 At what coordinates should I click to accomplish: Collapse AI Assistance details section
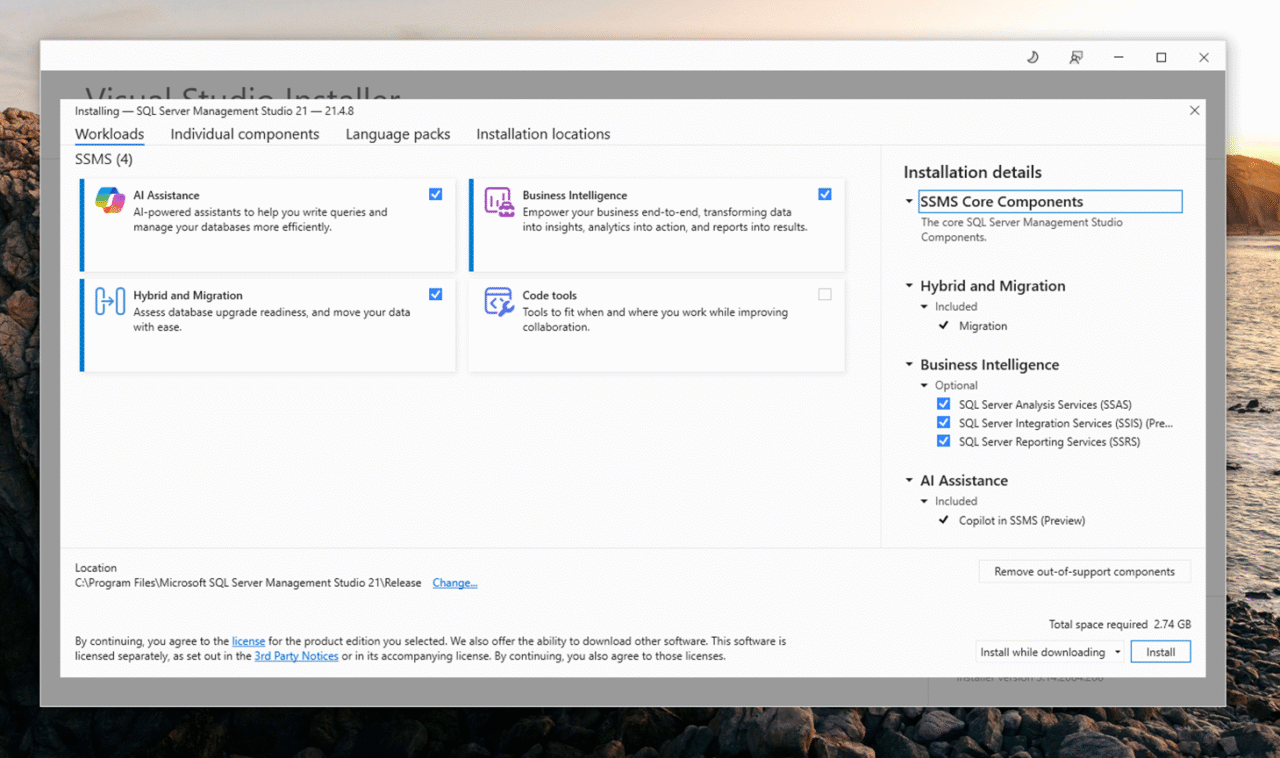[x=909, y=481]
